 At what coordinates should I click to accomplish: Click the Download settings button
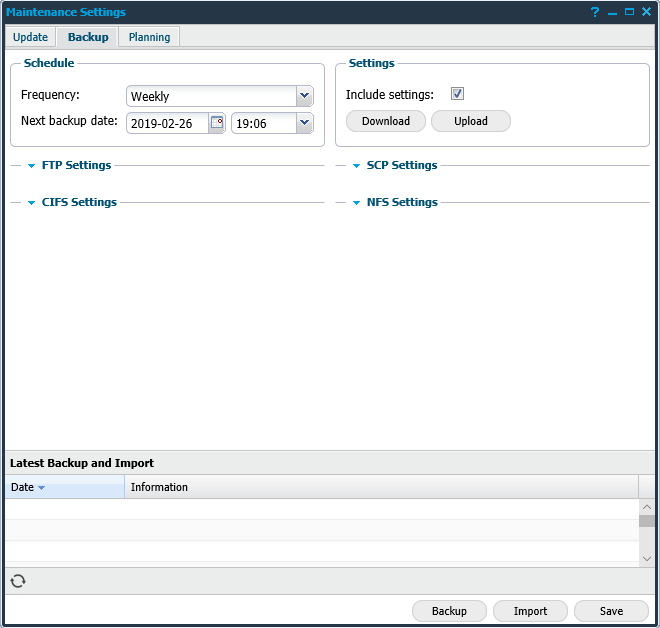(386, 121)
